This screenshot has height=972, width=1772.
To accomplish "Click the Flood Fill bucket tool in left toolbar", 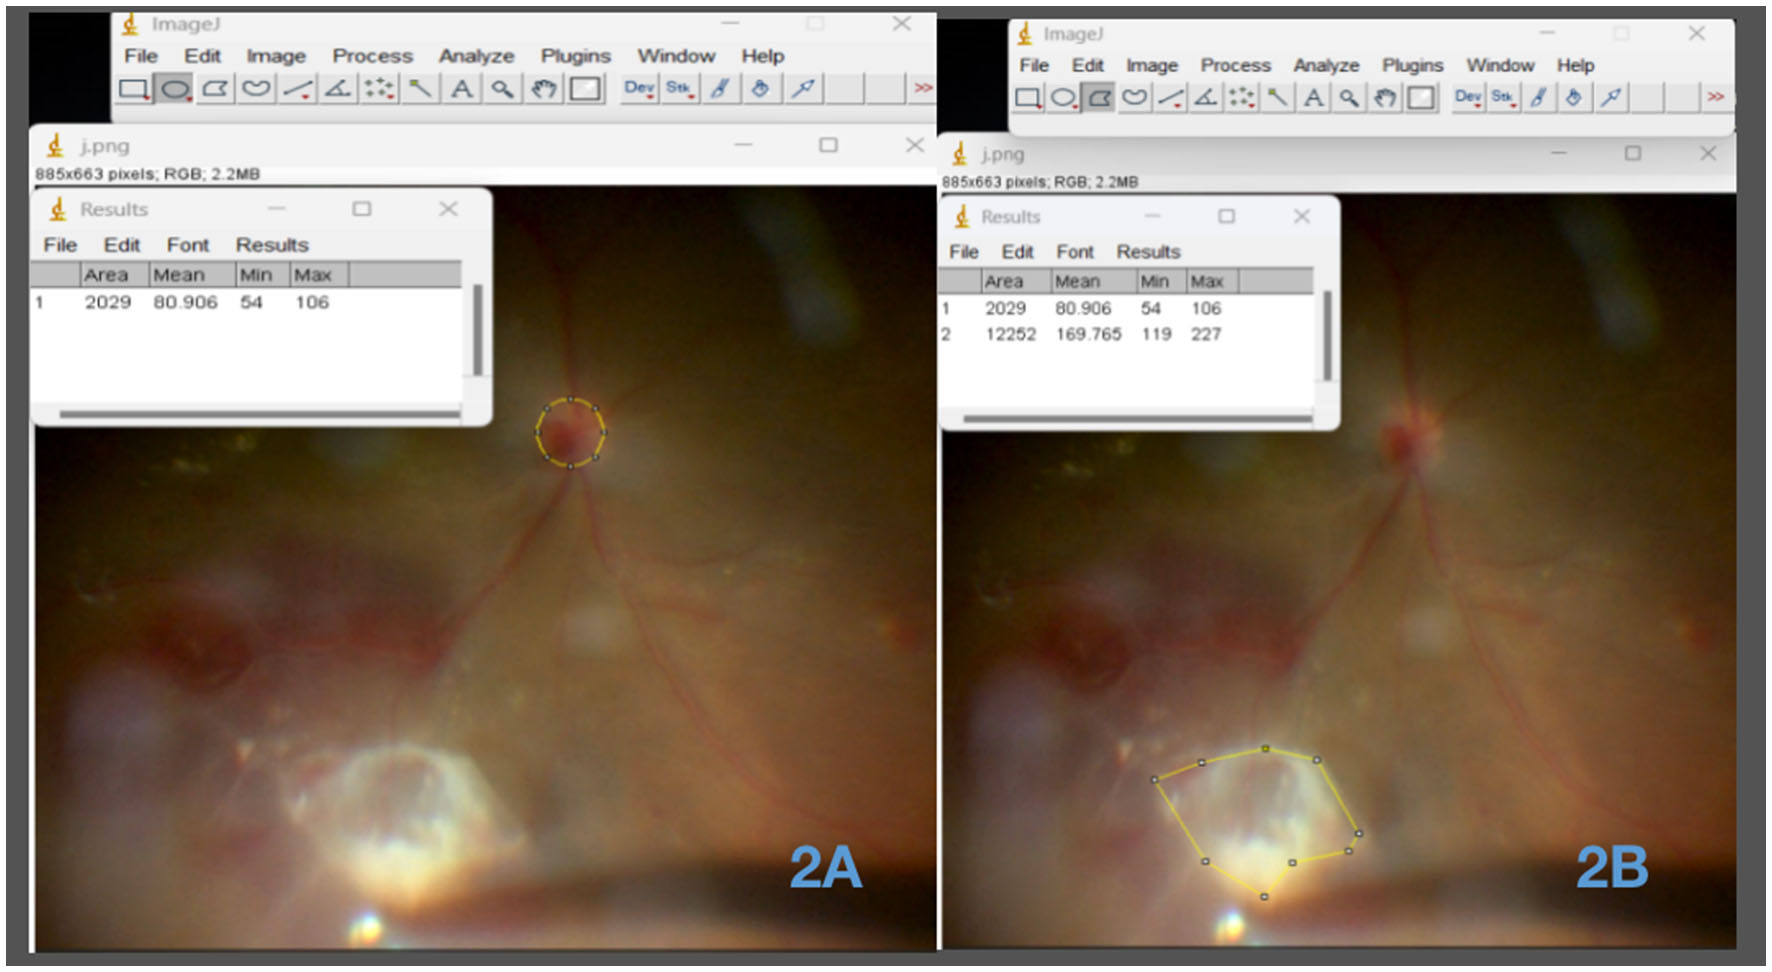I will 760,89.
